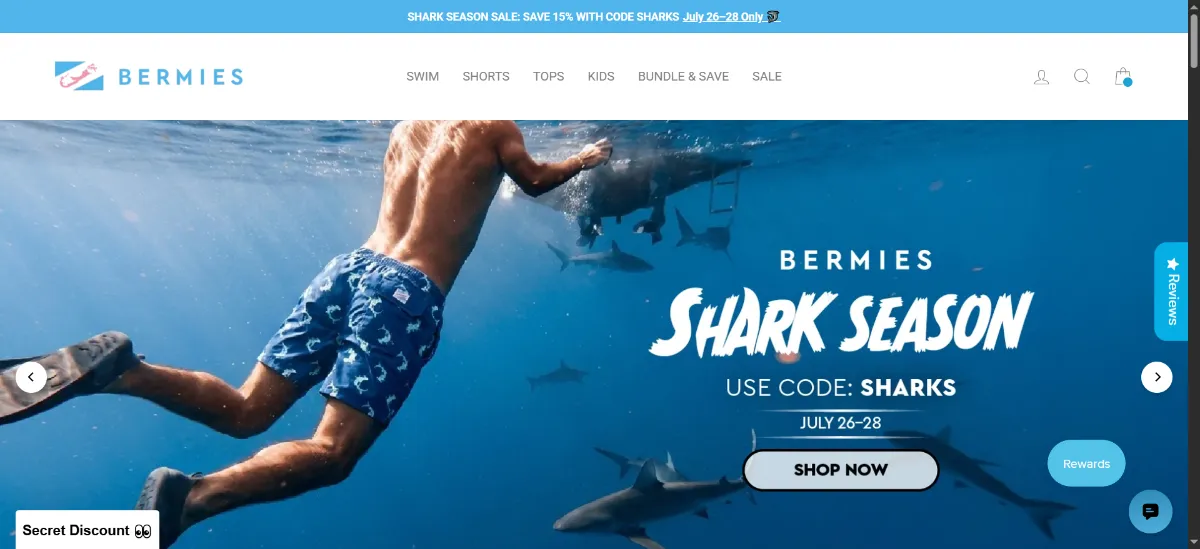Reveal the Secret Discount offer
The height and width of the screenshot is (549, 1200).
click(x=87, y=530)
